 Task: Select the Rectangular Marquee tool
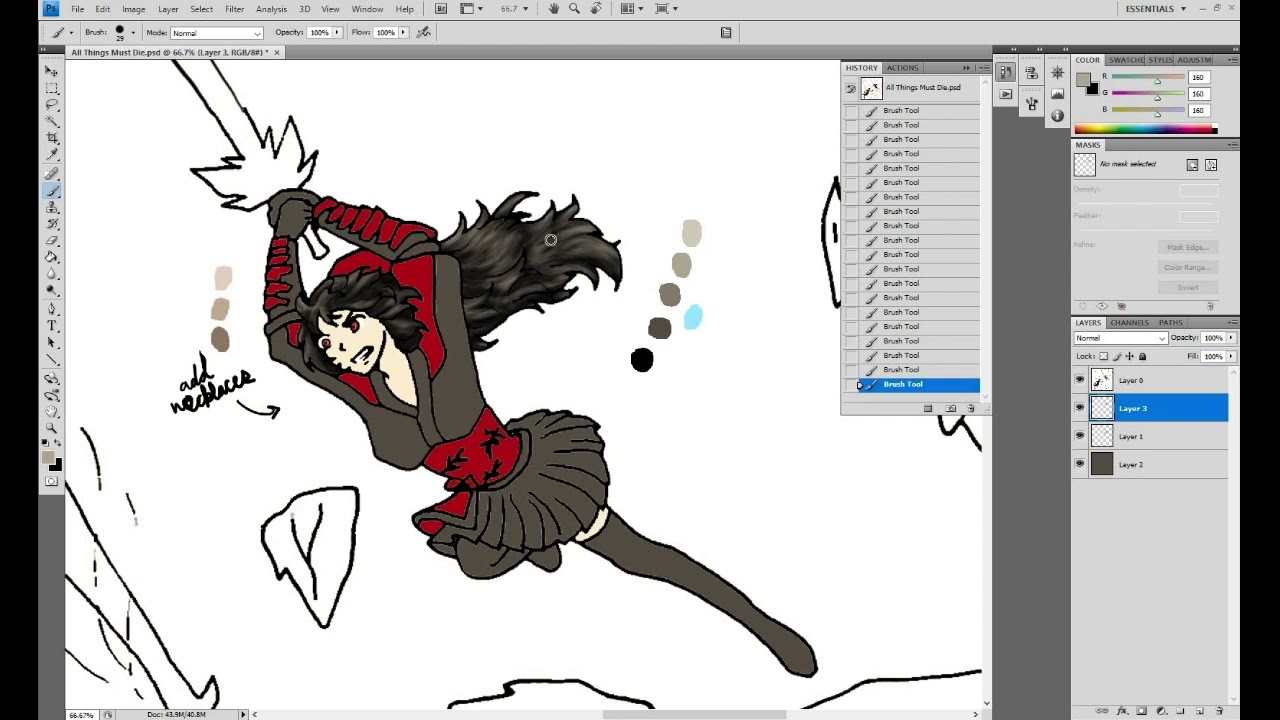click(52, 88)
